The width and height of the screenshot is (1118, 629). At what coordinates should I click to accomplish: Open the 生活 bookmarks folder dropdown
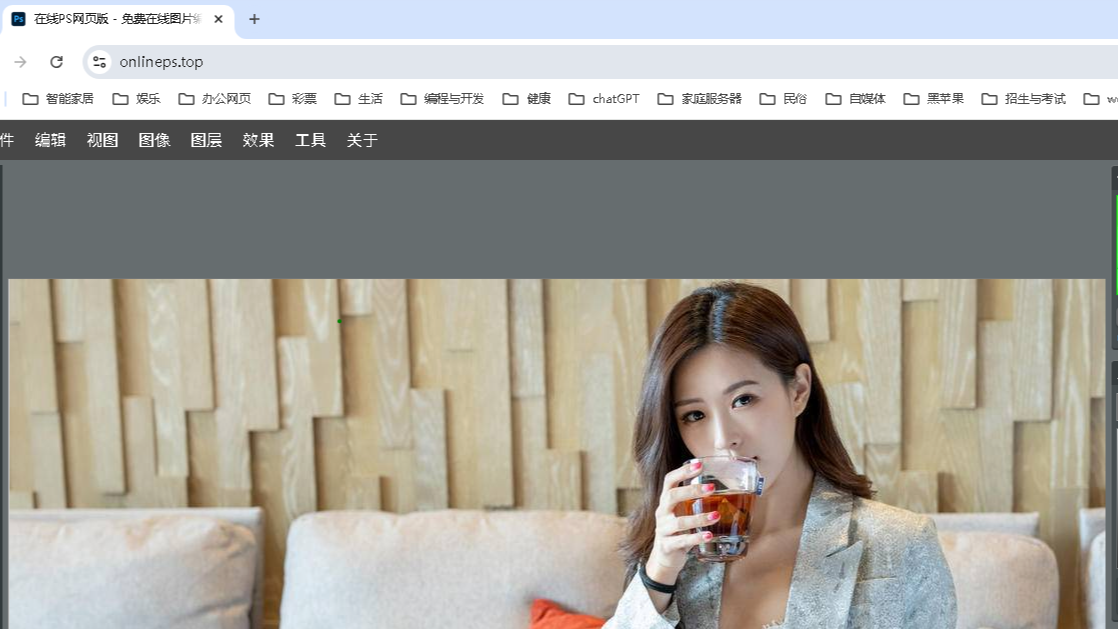click(360, 98)
